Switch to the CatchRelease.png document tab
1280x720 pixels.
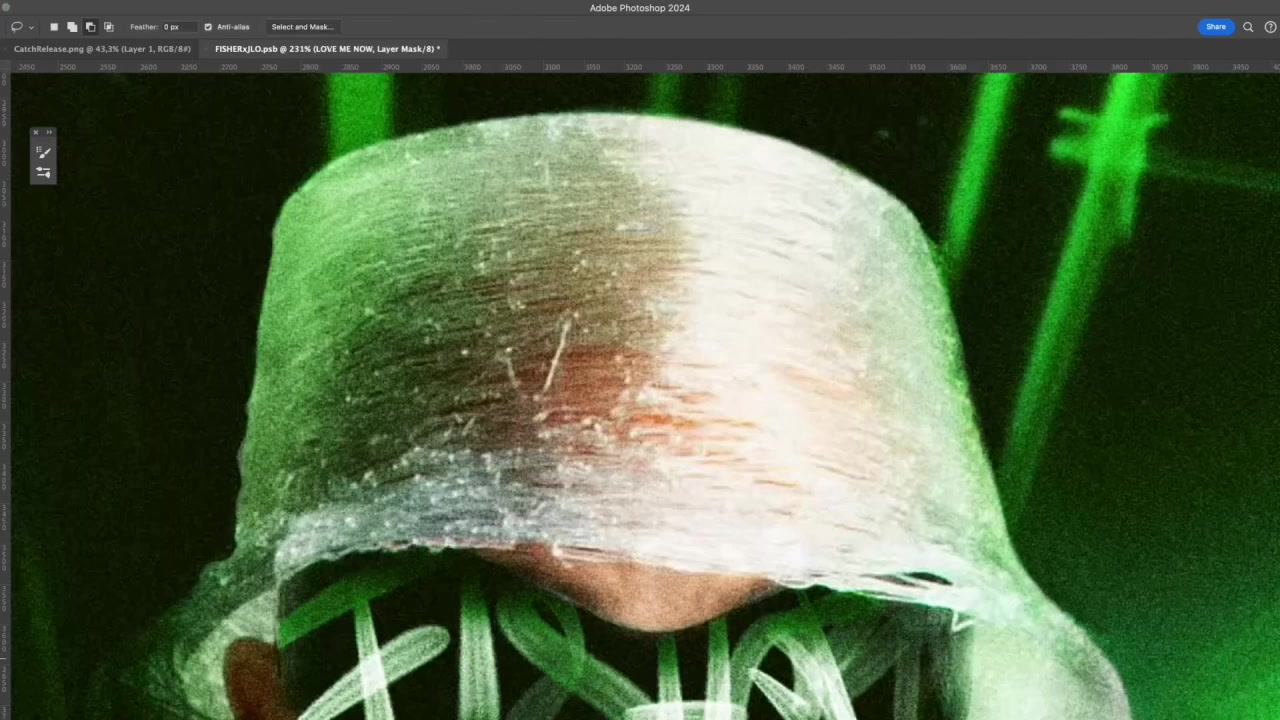(102, 49)
